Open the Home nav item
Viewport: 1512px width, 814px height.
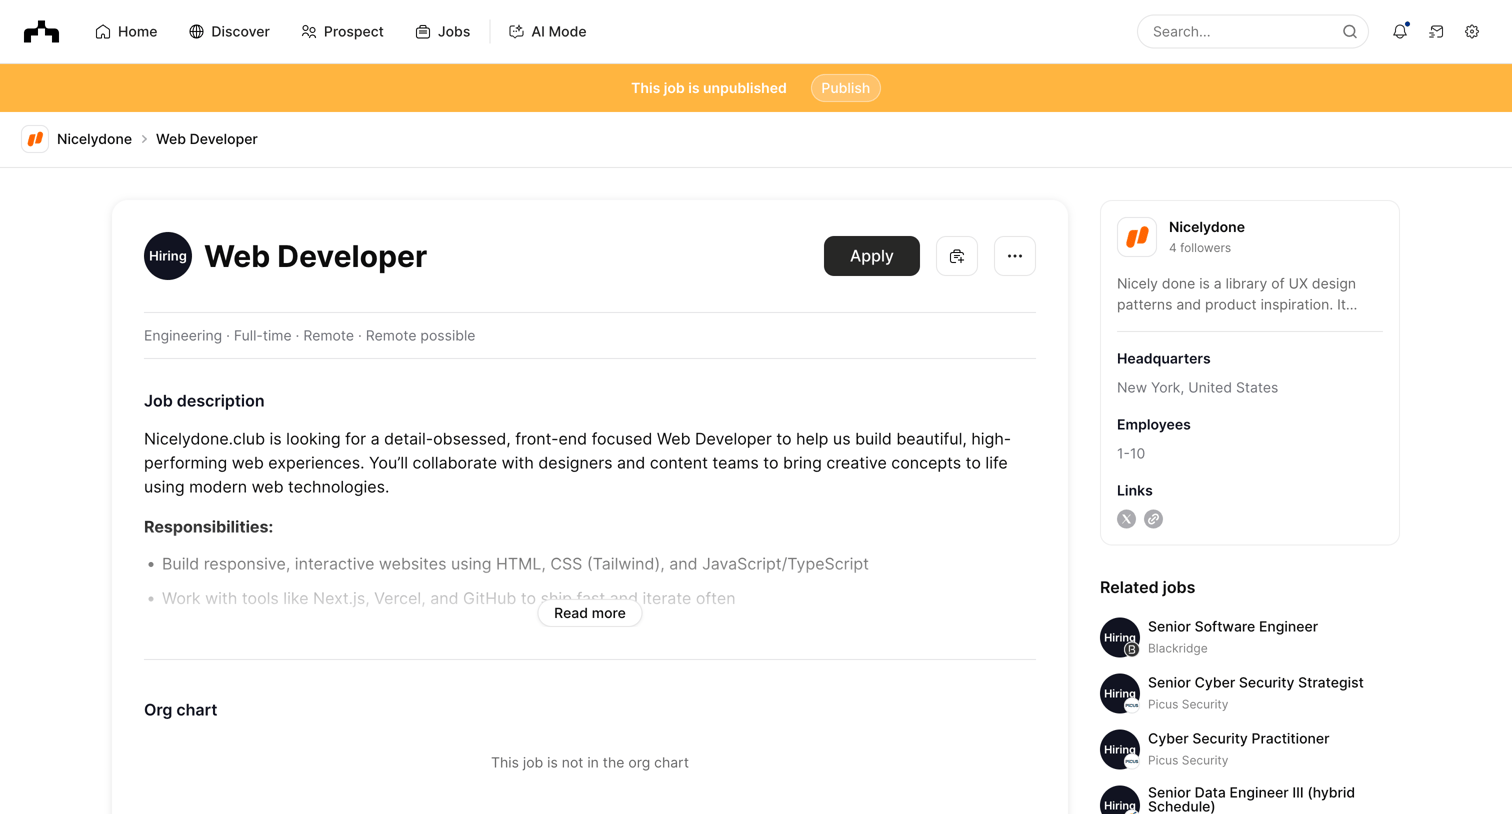(126, 32)
